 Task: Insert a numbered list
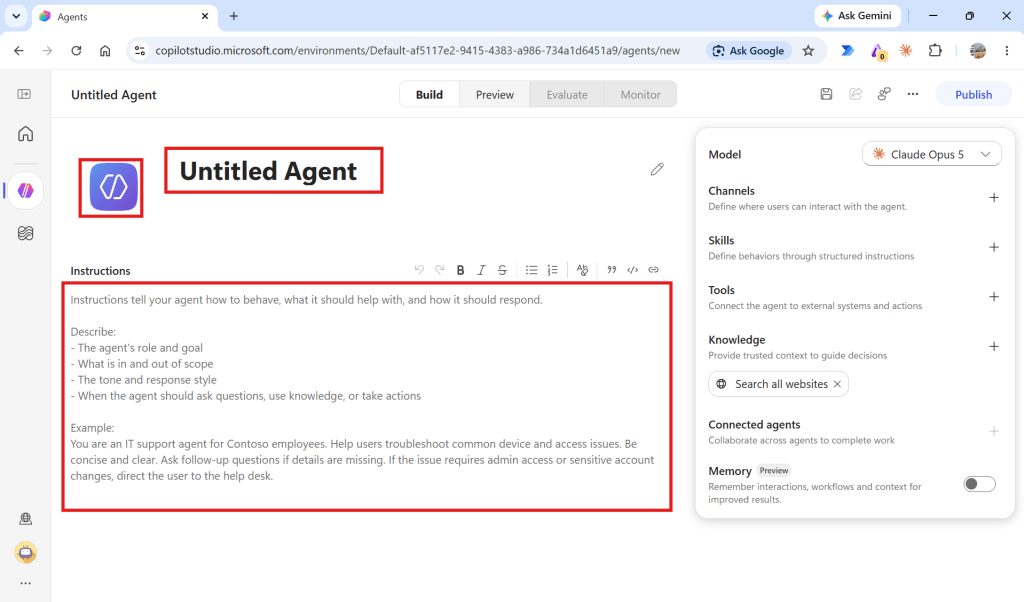[x=552, y=270]
